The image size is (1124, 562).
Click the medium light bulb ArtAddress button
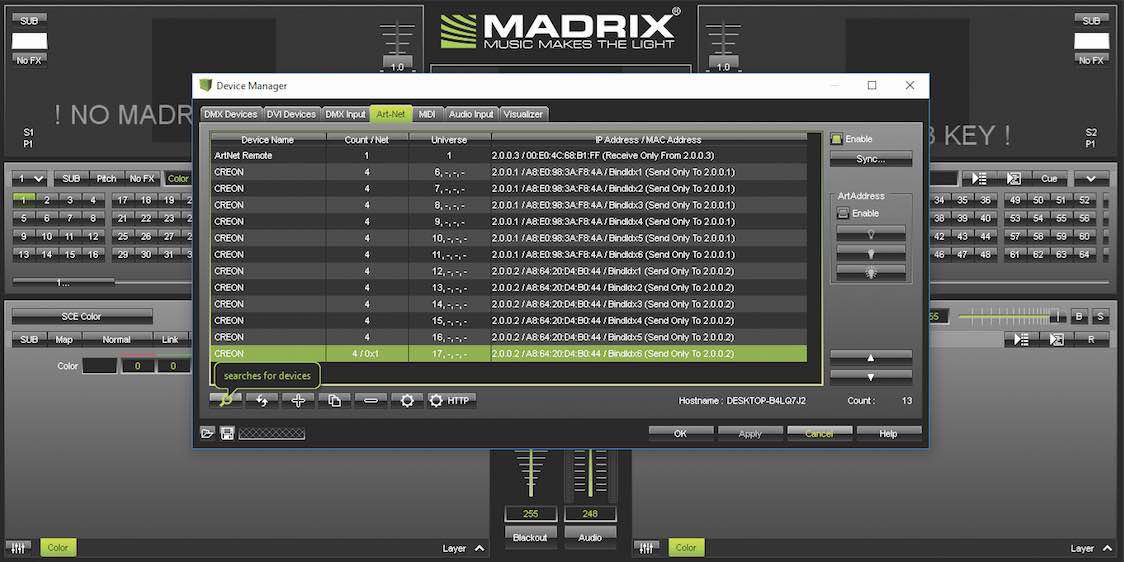(871, 253)
